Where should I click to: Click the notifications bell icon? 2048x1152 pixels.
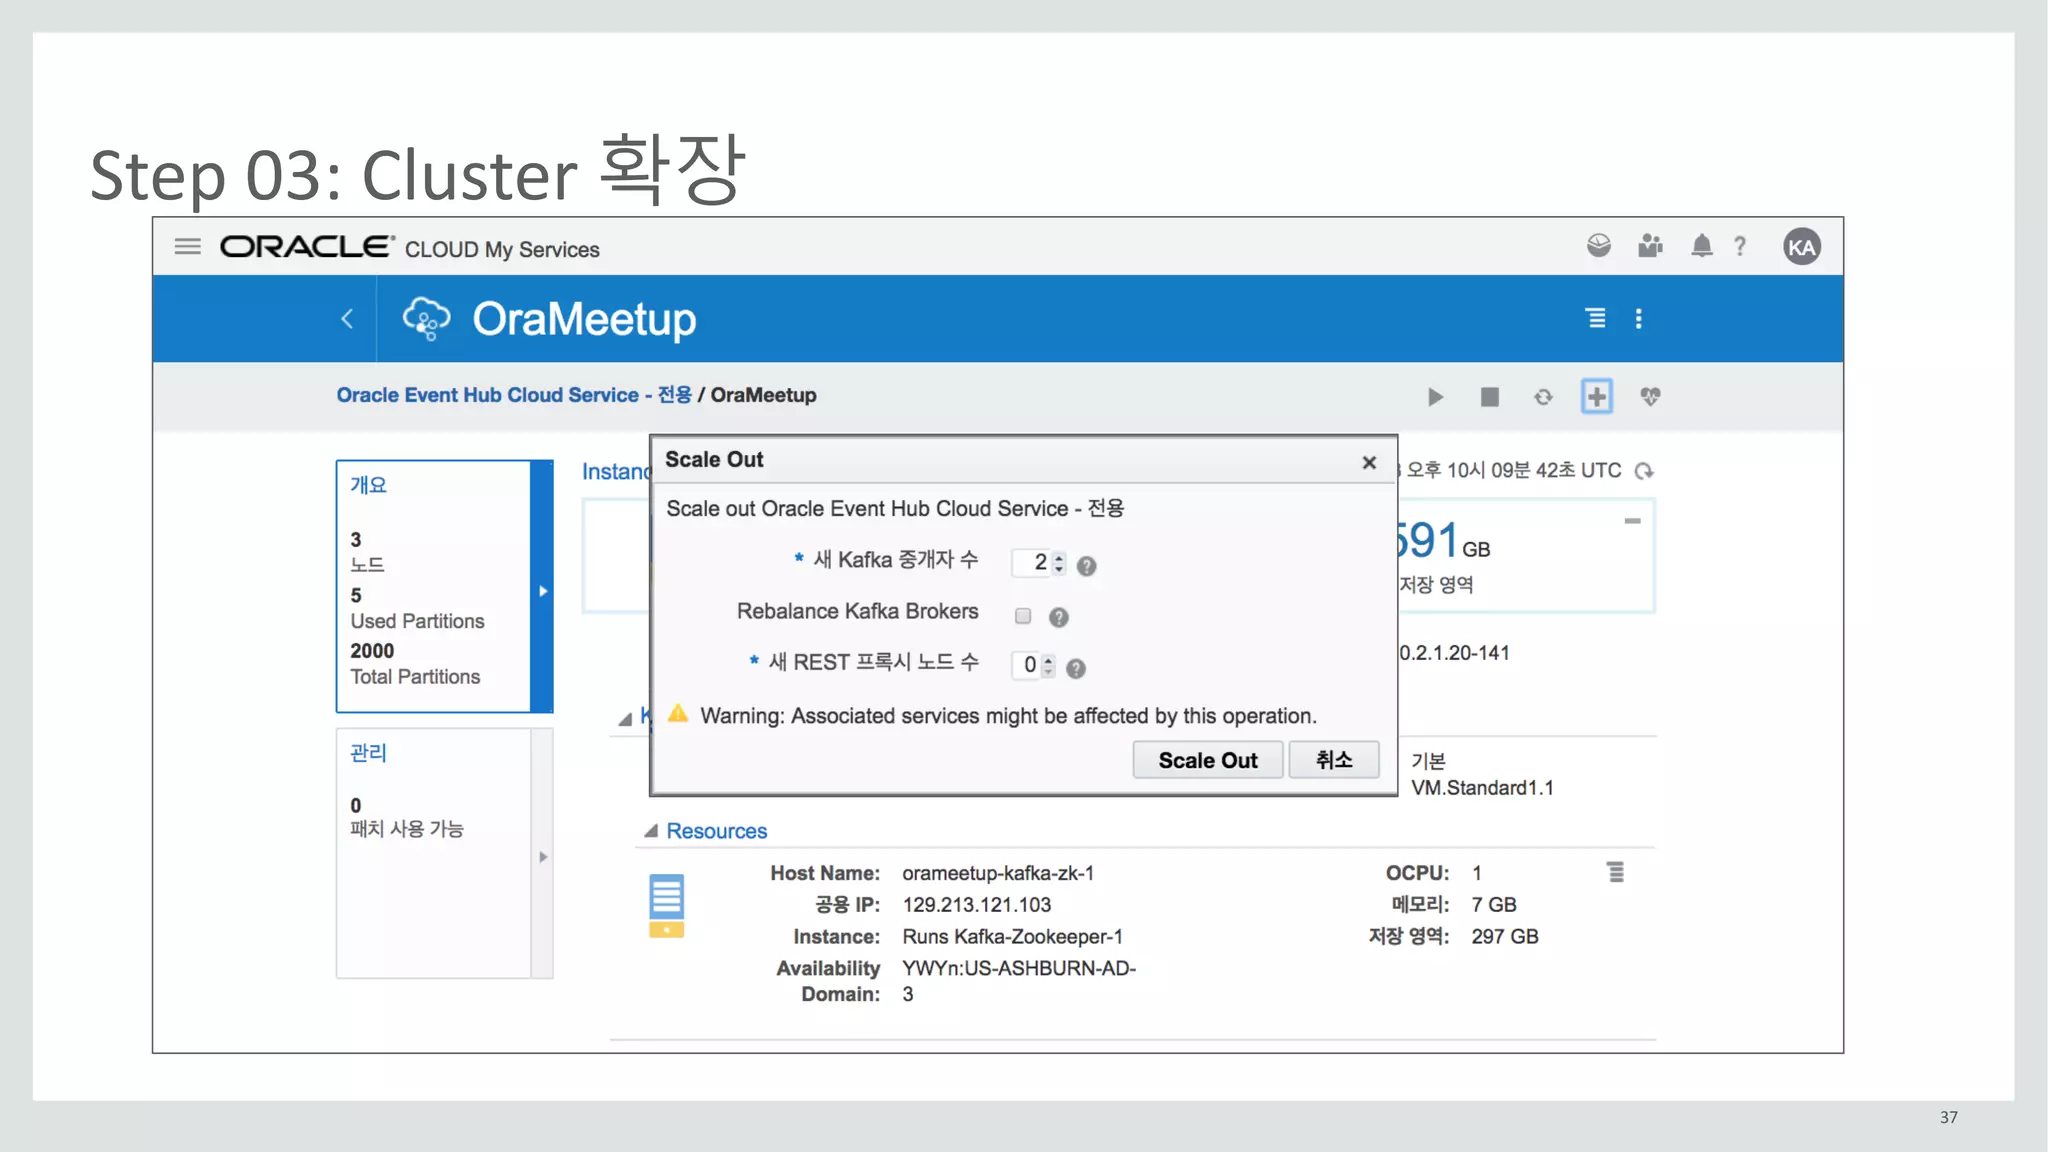pyautogui.click(x=1701, y=246)
